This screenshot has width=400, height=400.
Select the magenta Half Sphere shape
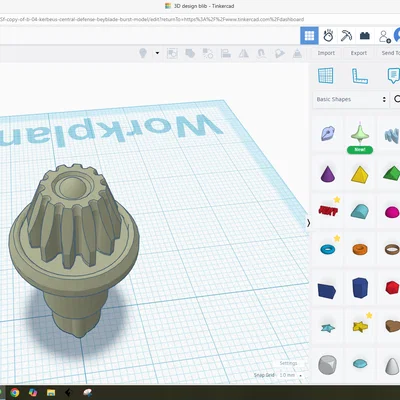392,212
